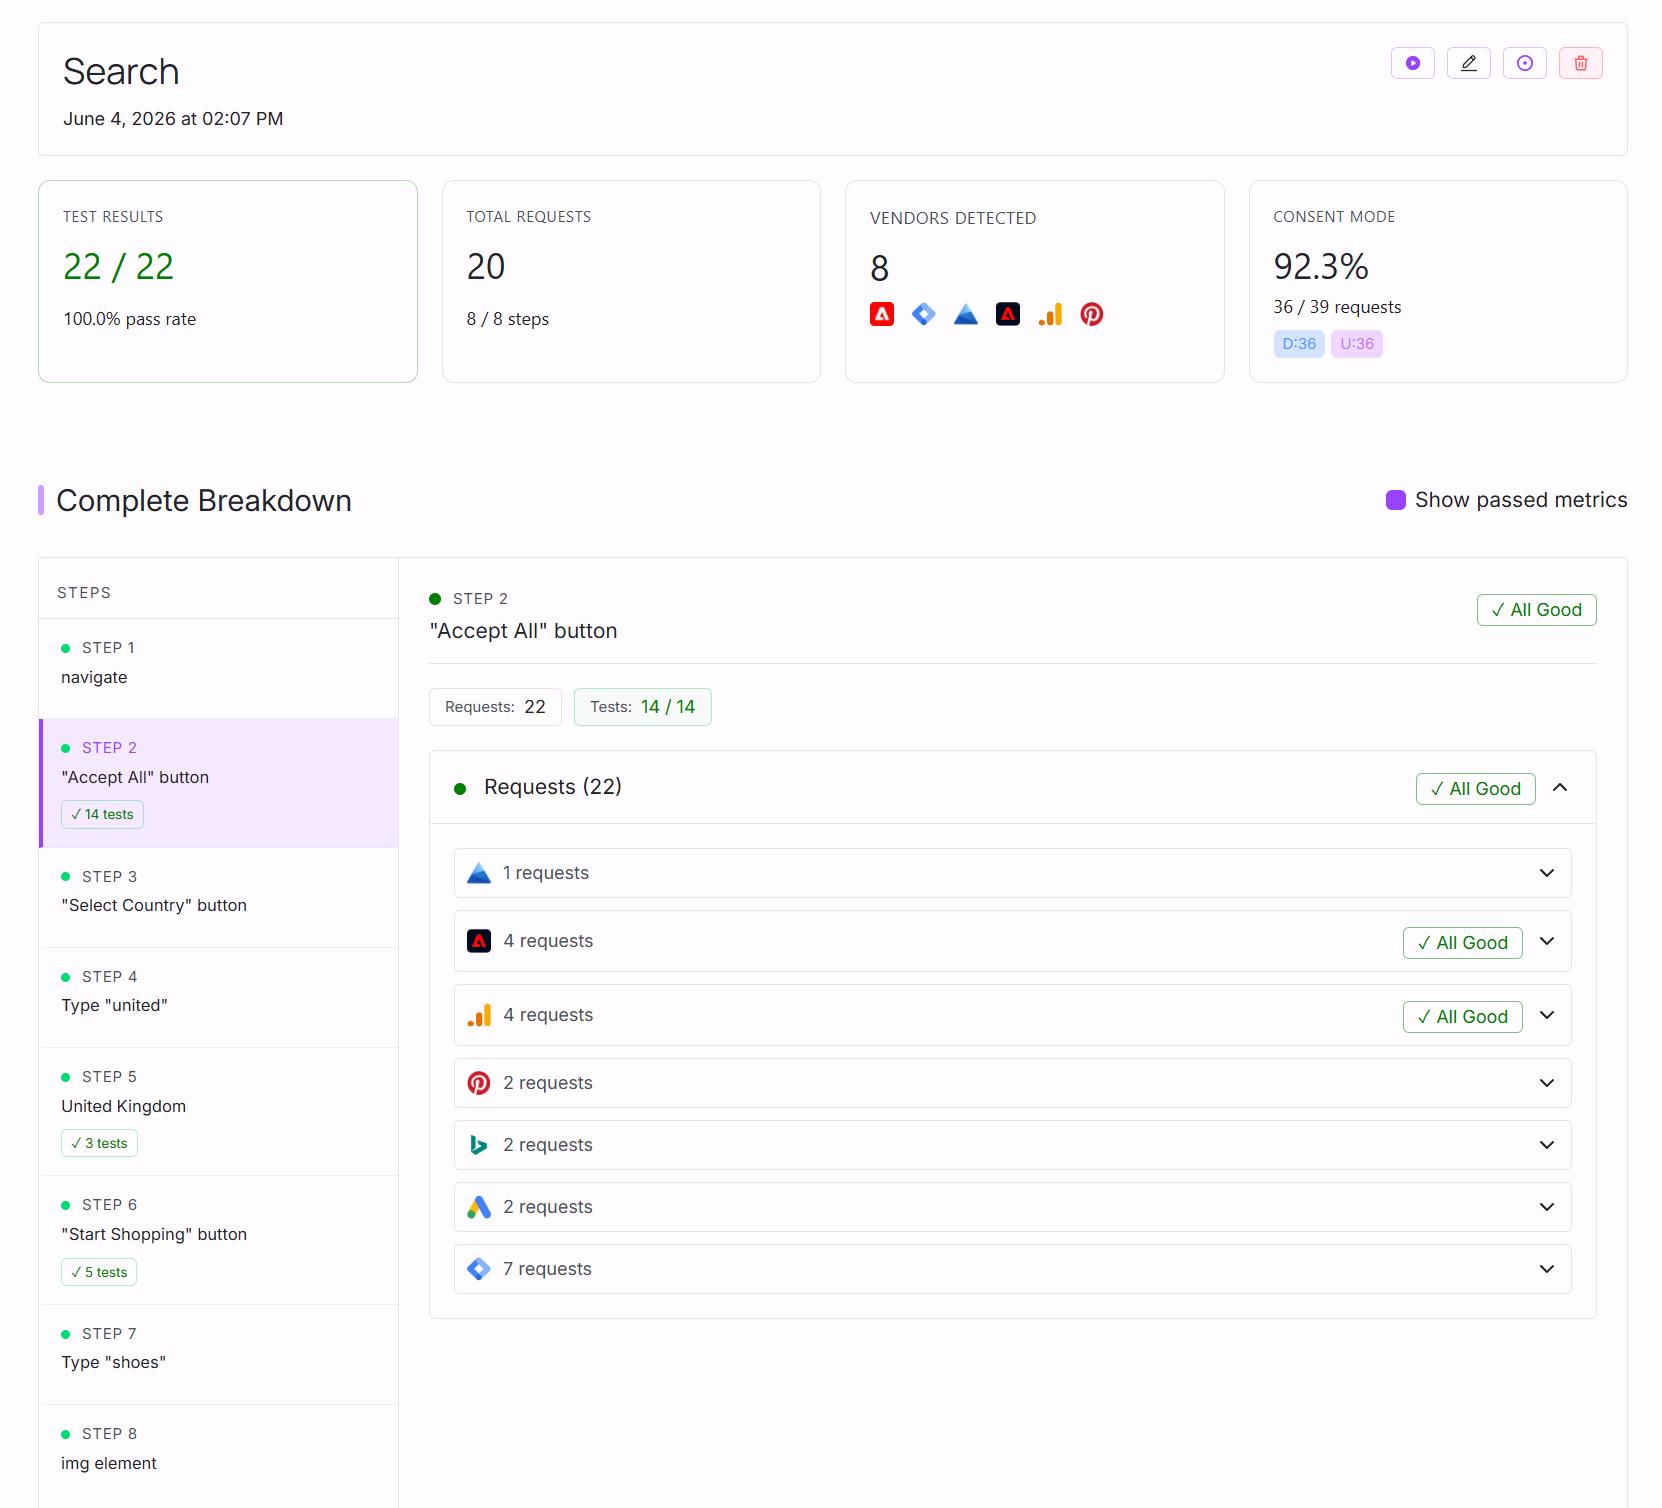Image resolution: width=1662 pixels, height=1508 pixels.
Task: Click the circular record target icon
Action: point(1524,63)
